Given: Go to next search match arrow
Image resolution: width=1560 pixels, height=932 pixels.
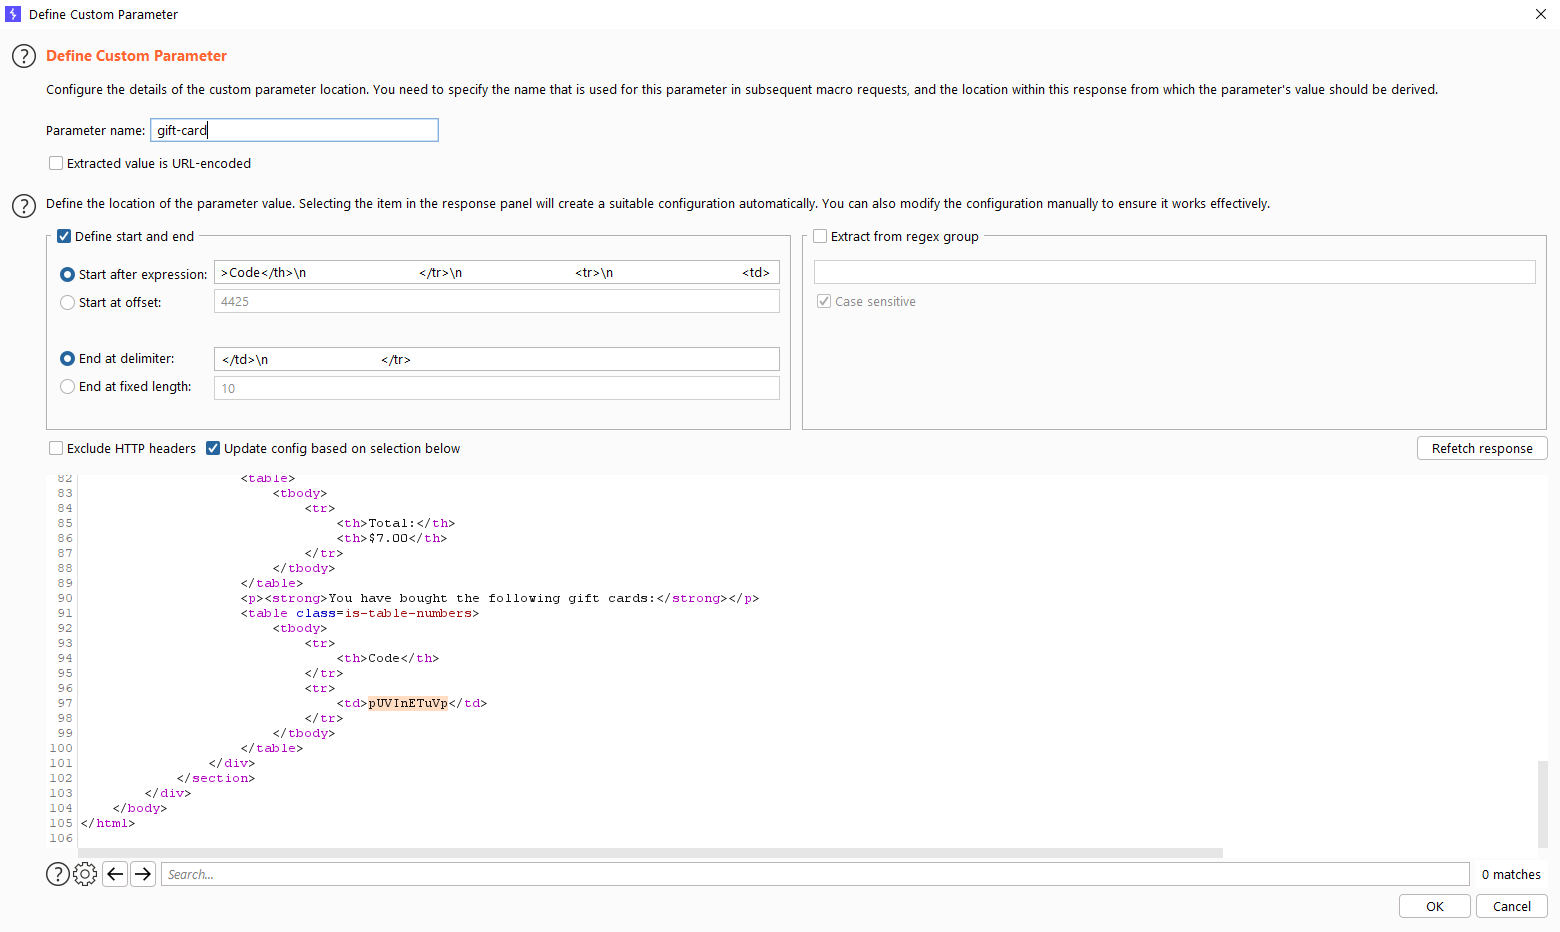Looking at the screenshot, I should click(143, 874).
